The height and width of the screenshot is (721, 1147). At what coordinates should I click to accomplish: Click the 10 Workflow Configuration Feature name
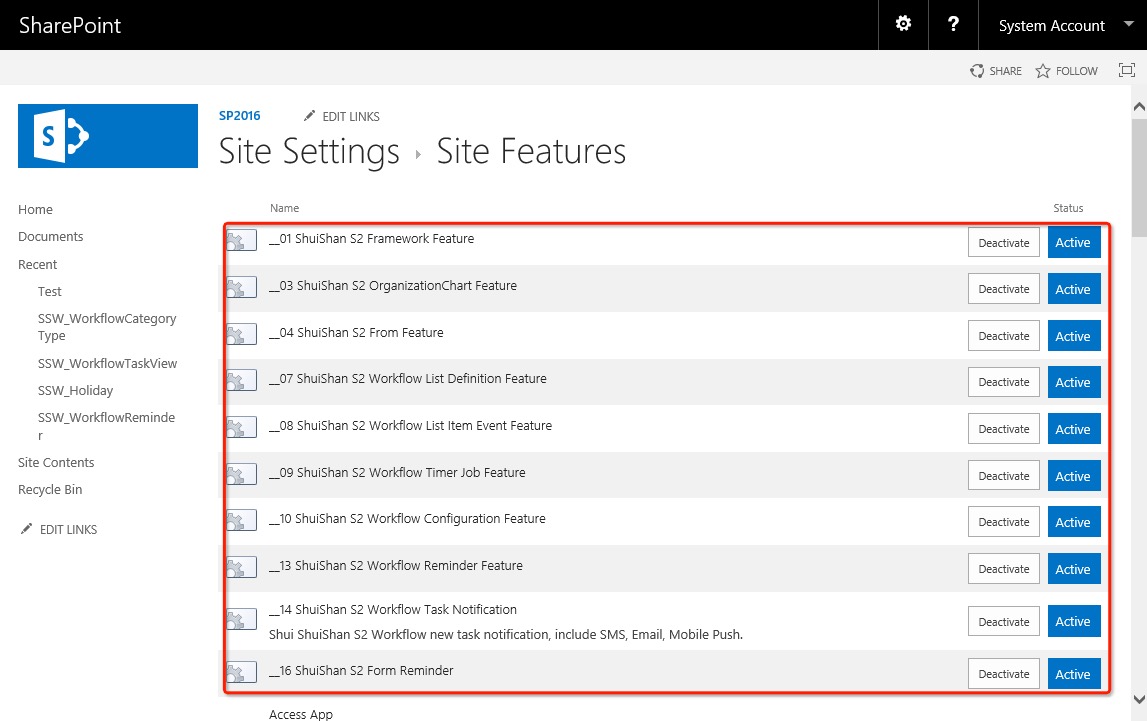407,518
